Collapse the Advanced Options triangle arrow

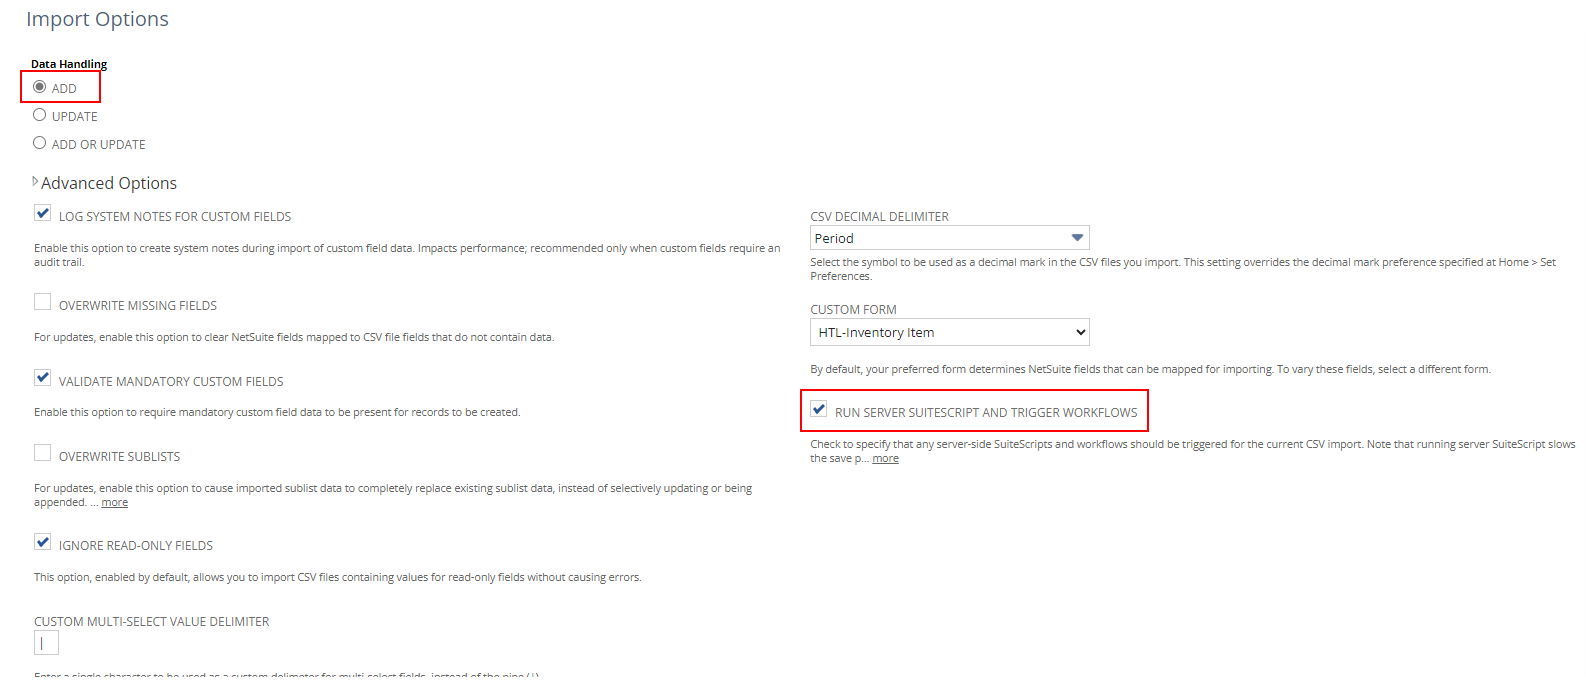pyautogui.click(x=35, y=182)
